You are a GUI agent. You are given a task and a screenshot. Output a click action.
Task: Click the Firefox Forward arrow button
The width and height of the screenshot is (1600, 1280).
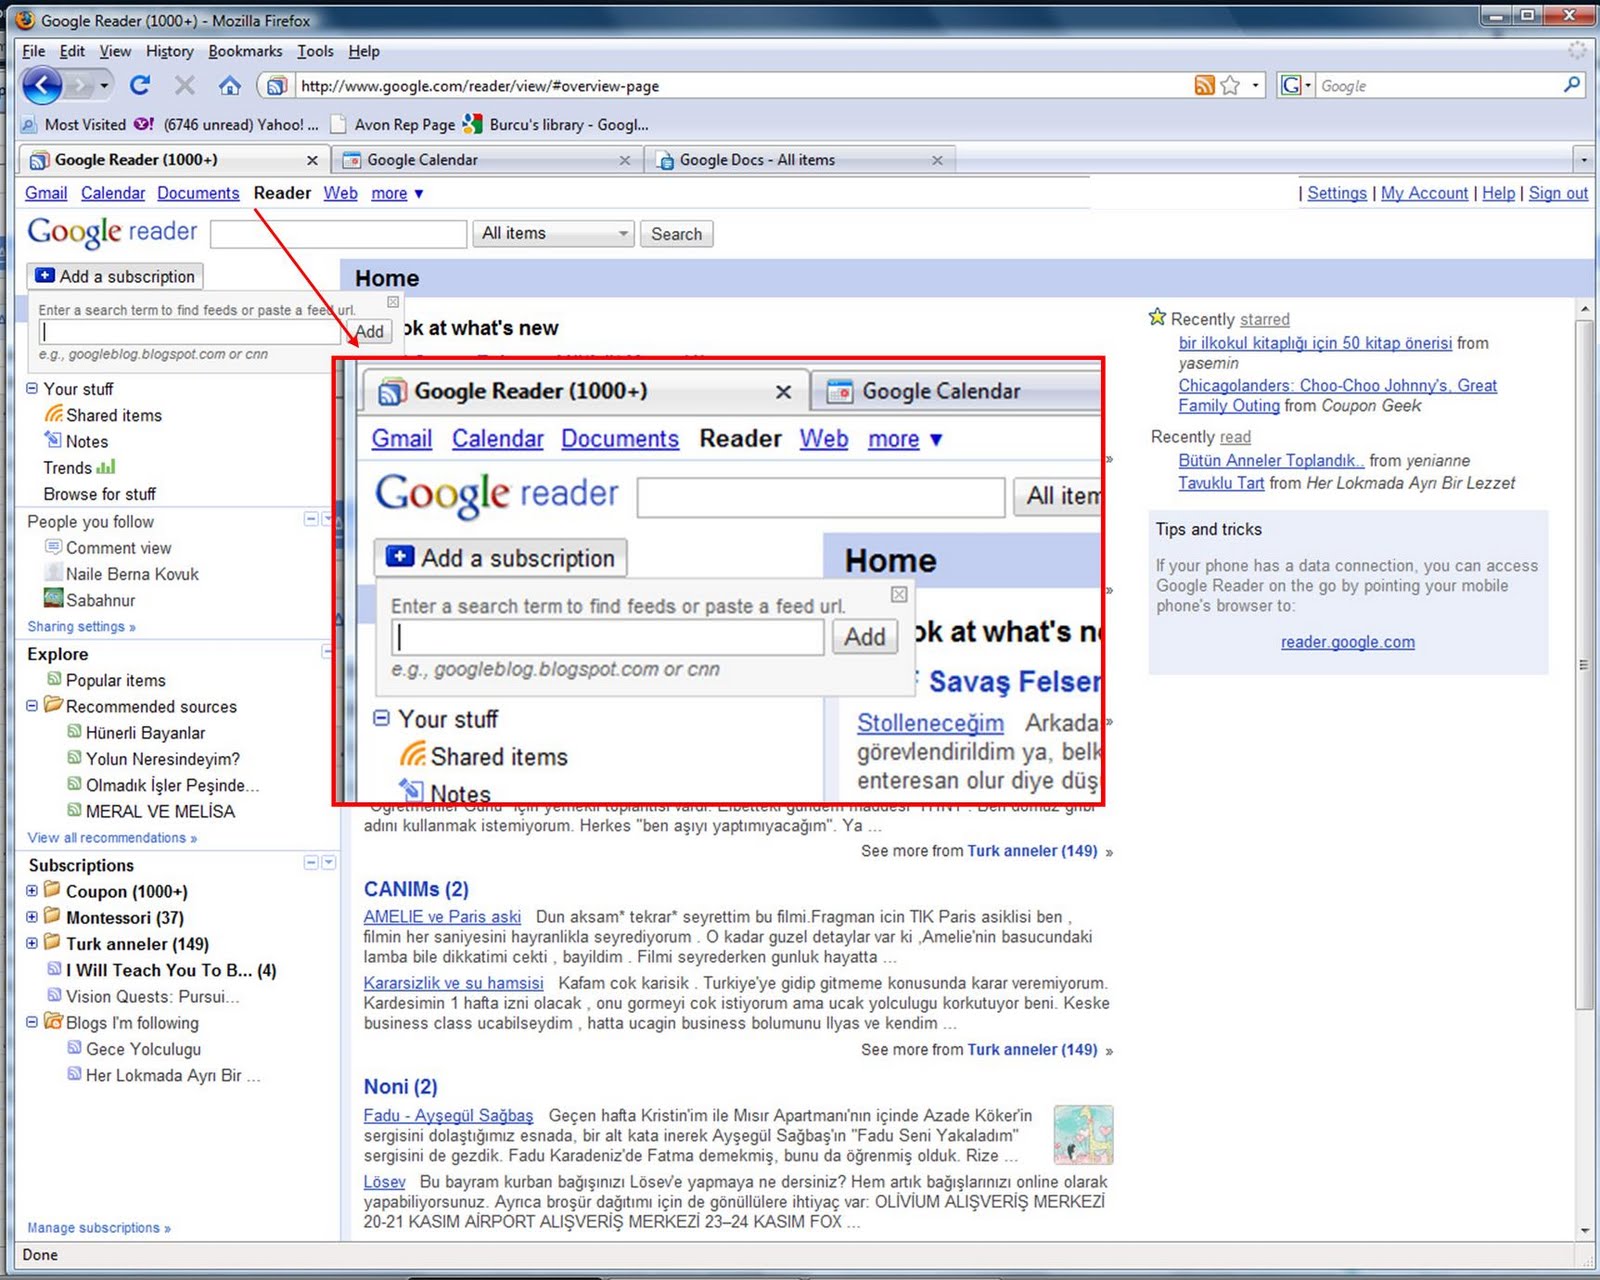pos(82,86)
